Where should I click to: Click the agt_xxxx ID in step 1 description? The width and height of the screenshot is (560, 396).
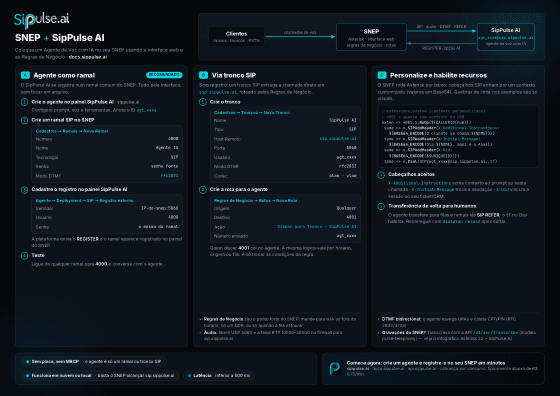(x=146, y=110)
